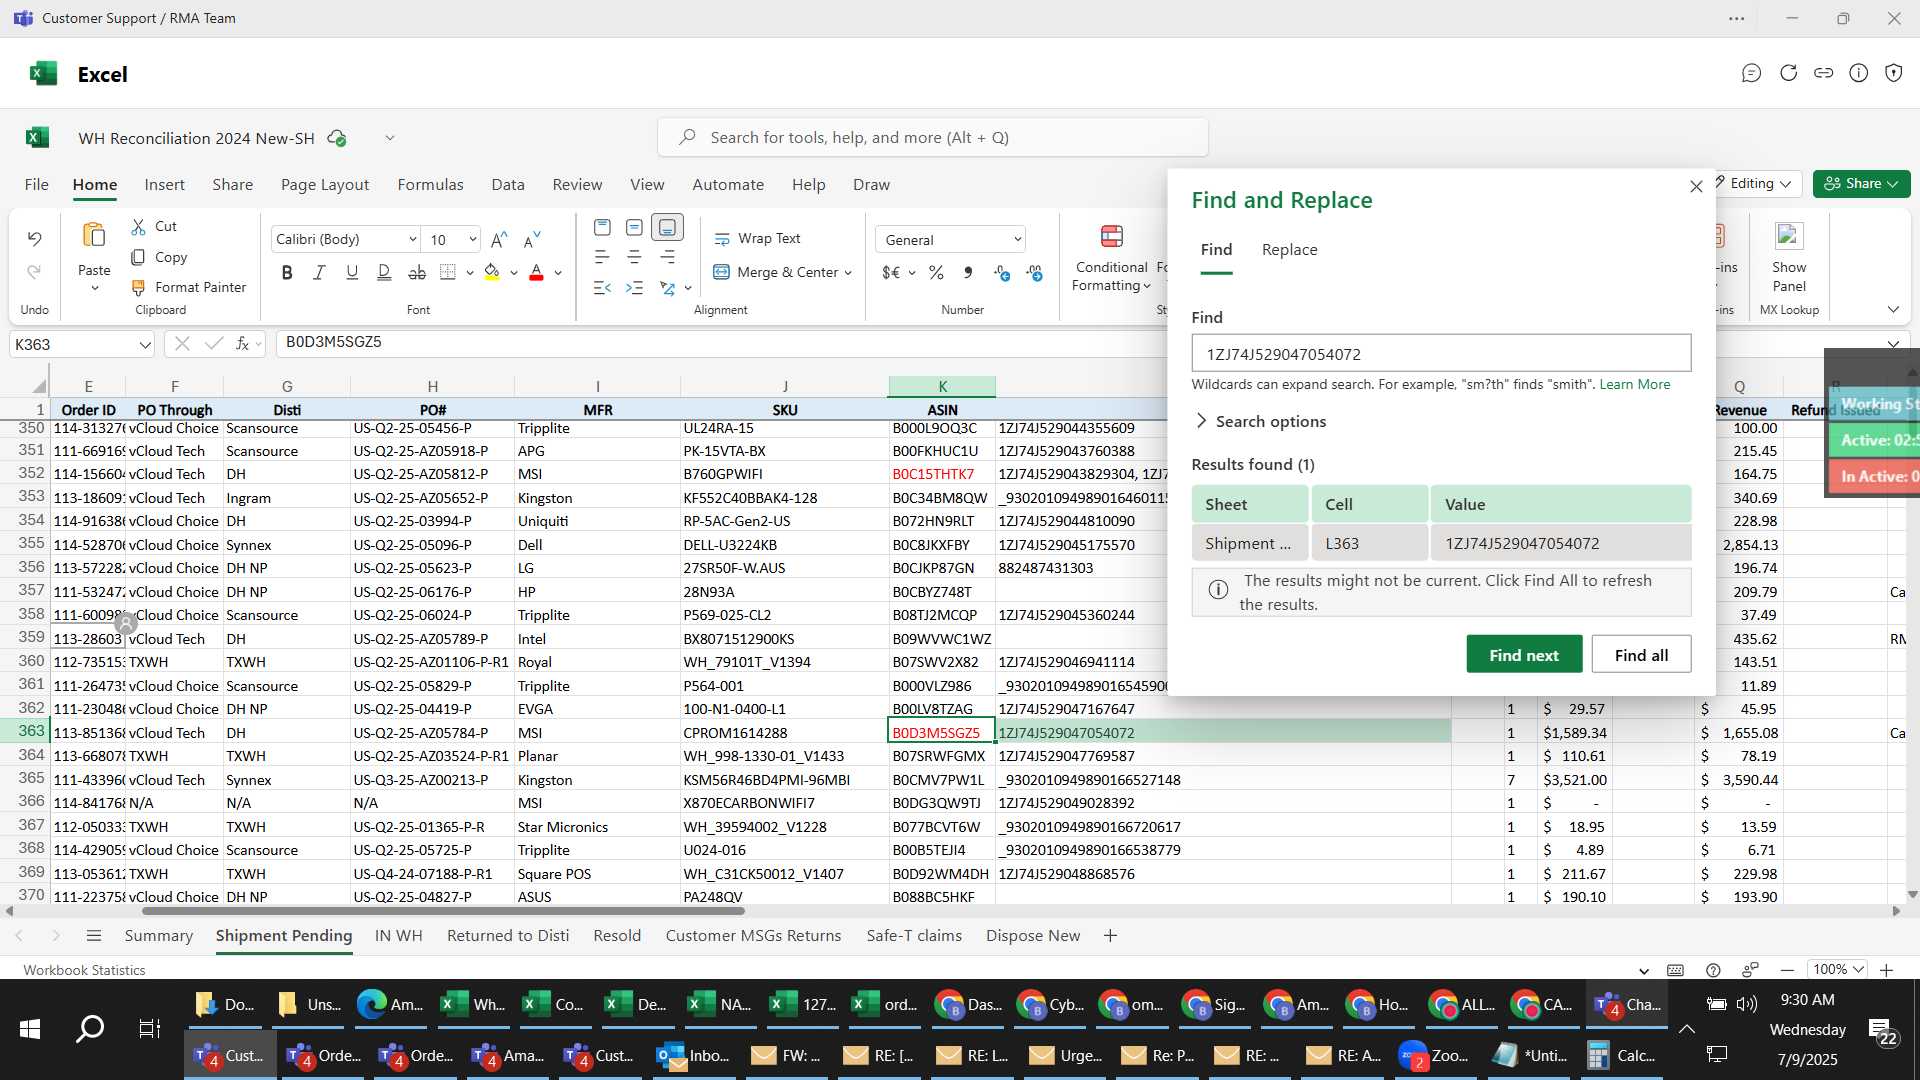The image size is (1920, 1080).
Task: Click the Find all button
Action: (1641, 655)
